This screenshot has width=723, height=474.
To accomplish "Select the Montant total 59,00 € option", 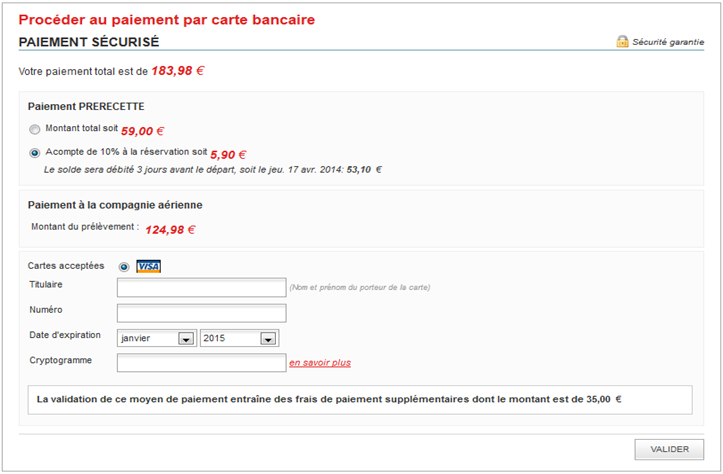I will tap(35, 130).
